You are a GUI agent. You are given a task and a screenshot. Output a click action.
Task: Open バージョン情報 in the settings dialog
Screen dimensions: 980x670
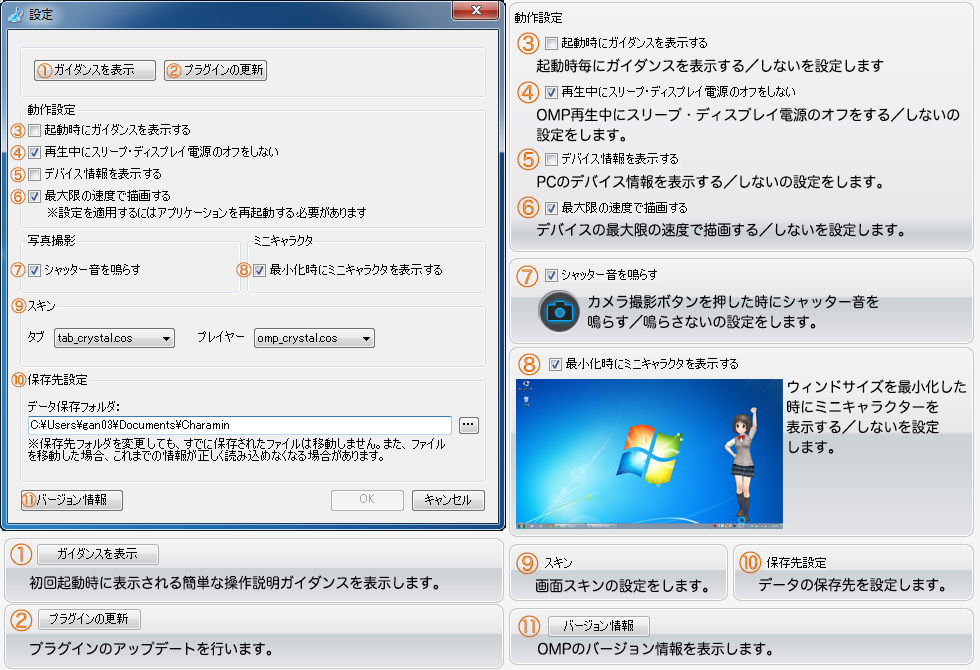[72, 500]
